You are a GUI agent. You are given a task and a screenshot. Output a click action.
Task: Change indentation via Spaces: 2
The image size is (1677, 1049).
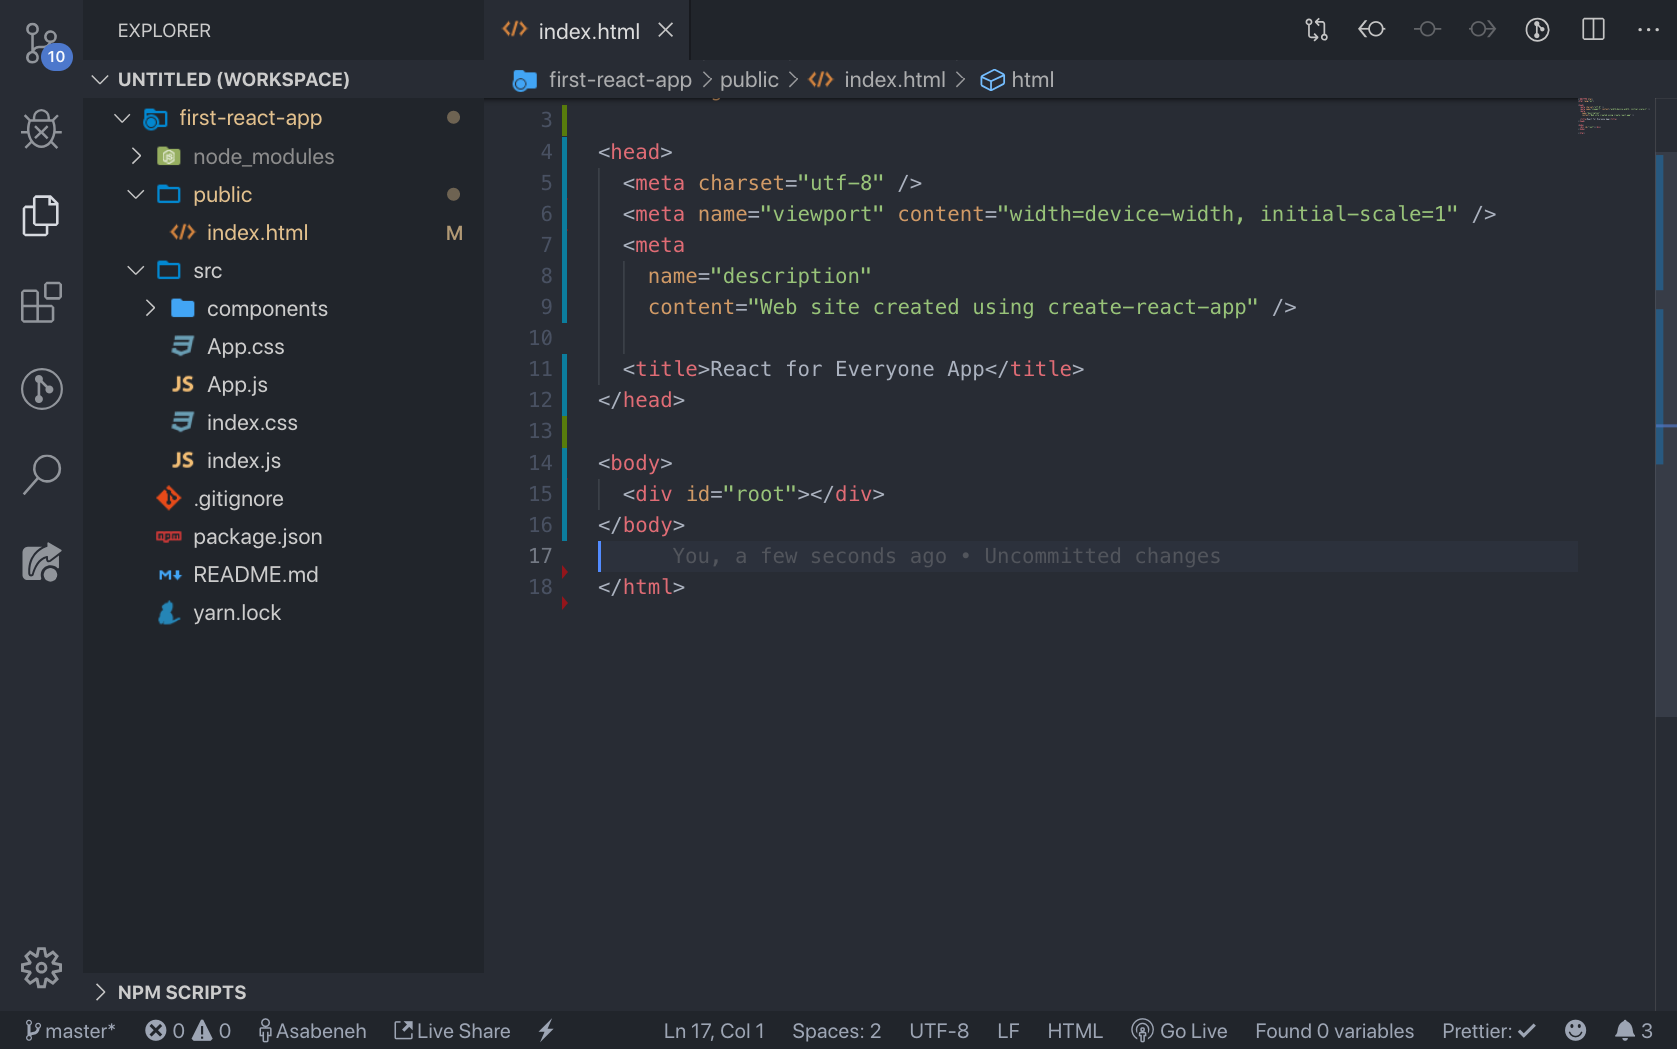coord(836,1031)
